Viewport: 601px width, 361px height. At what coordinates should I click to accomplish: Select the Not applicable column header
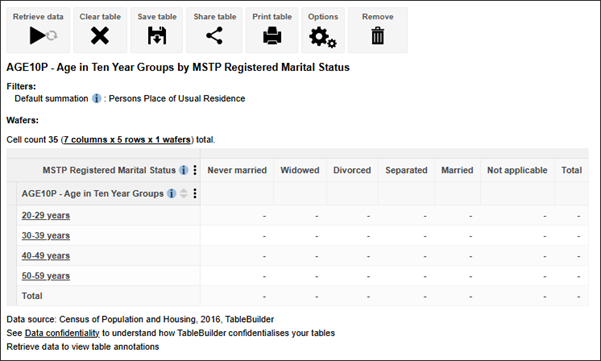point(517,170)
